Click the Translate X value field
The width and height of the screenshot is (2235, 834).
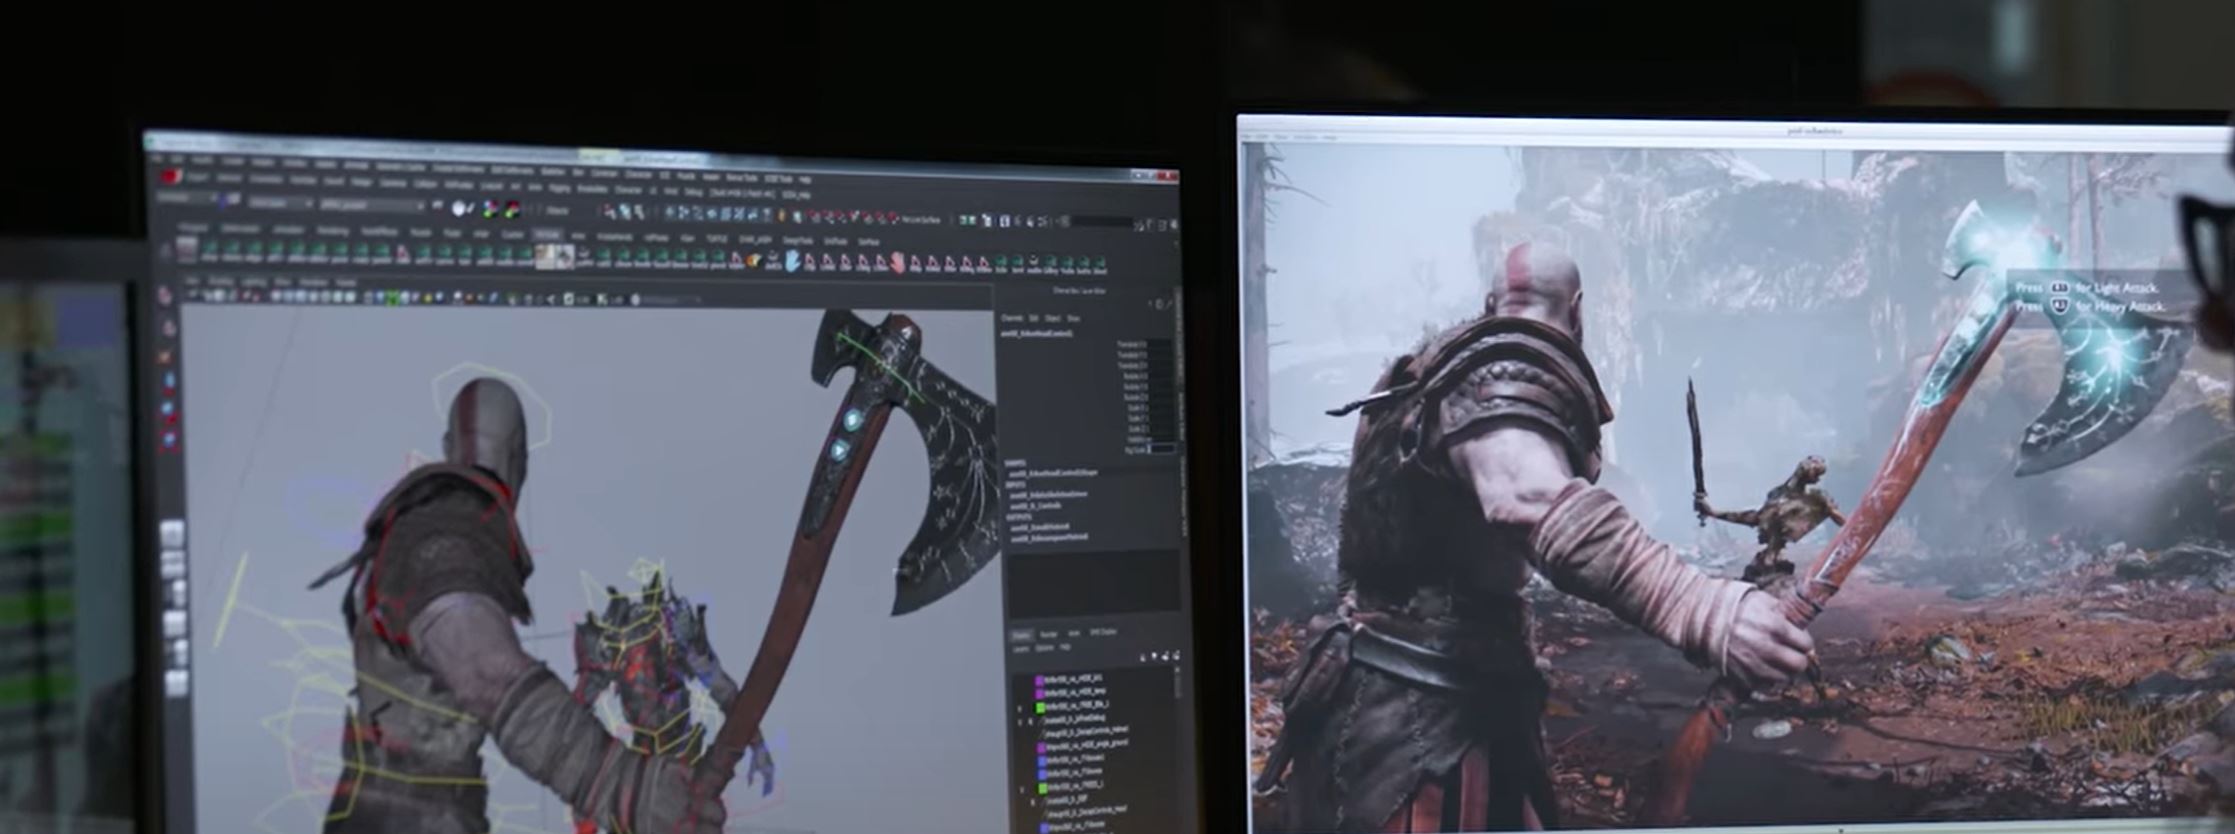tap(1159, 344)
